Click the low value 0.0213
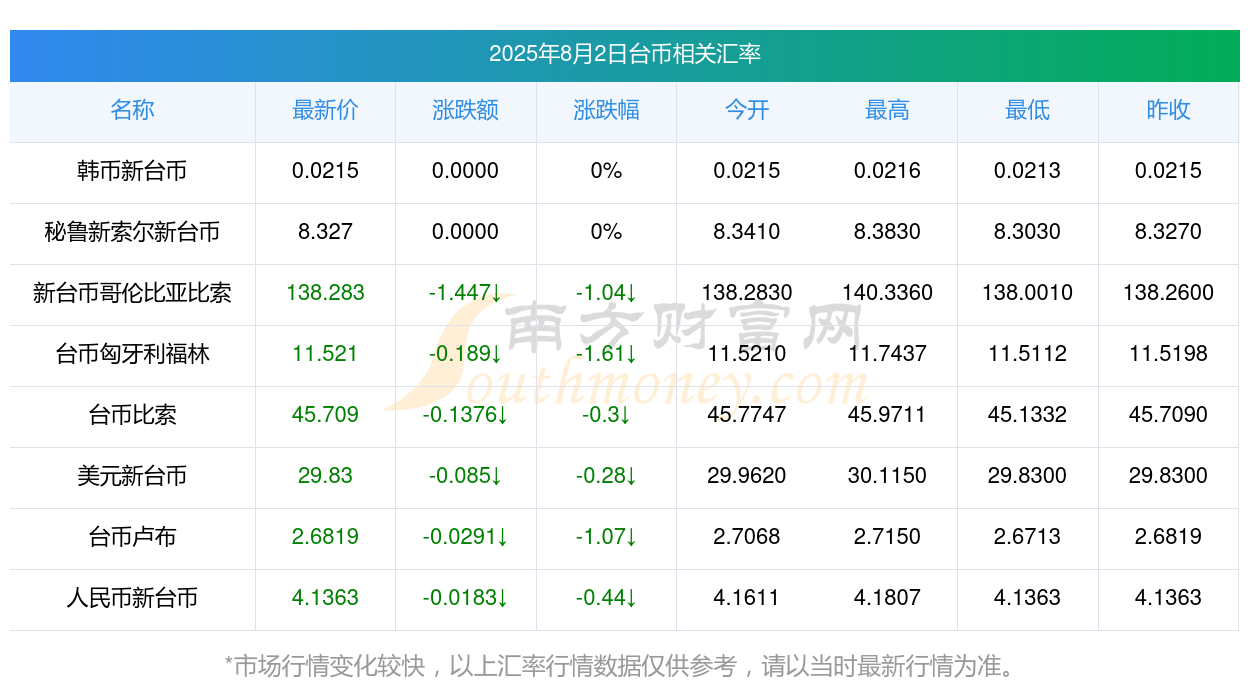The image size is (1250, 698). click(1027, 171)
